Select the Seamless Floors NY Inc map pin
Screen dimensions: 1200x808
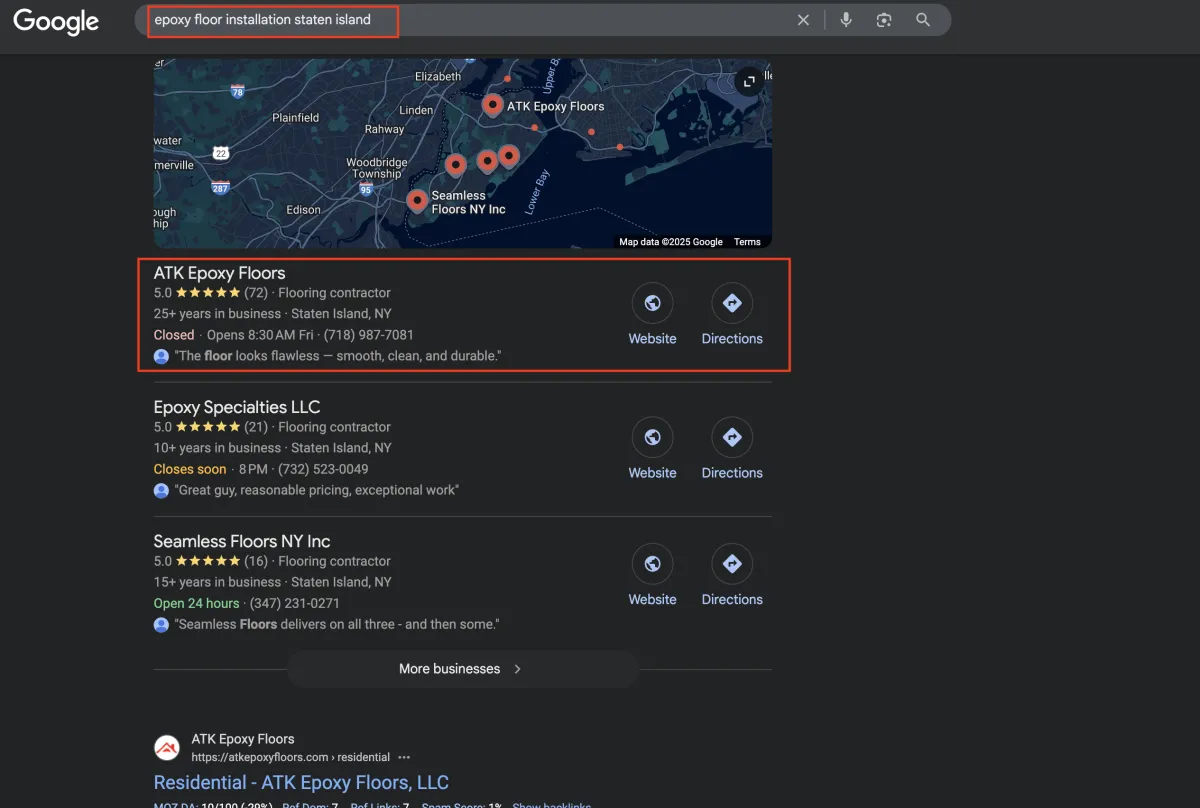click(x=417, y=201)
